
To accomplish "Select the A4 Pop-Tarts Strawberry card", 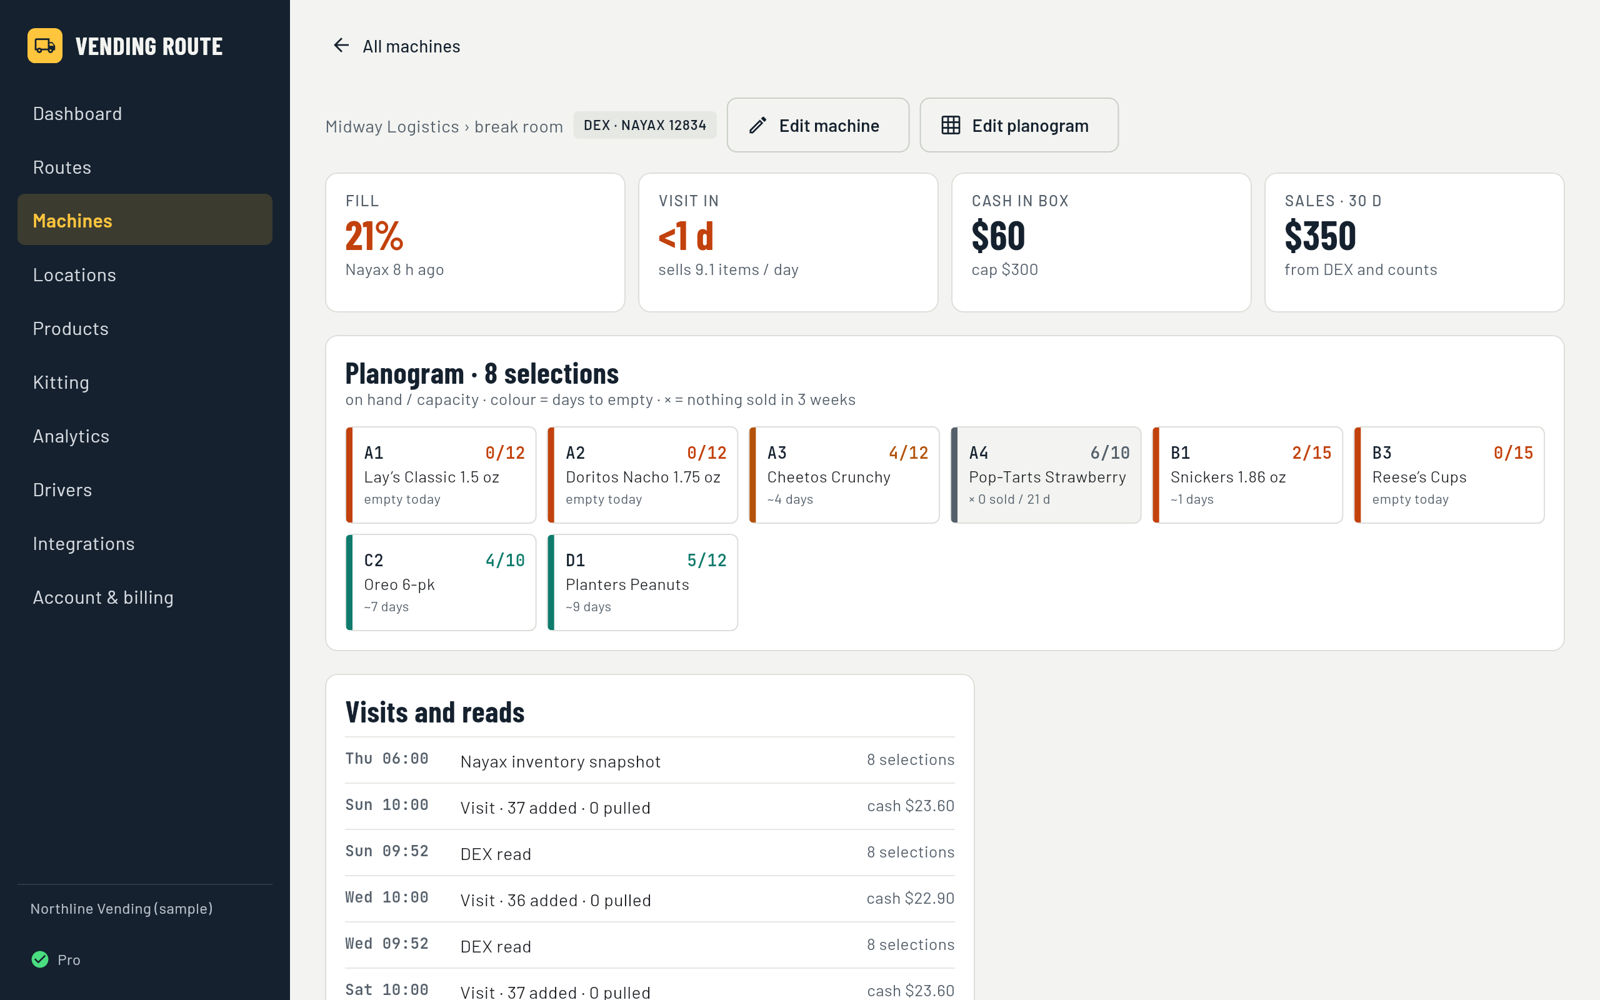I will [1046, 475].
